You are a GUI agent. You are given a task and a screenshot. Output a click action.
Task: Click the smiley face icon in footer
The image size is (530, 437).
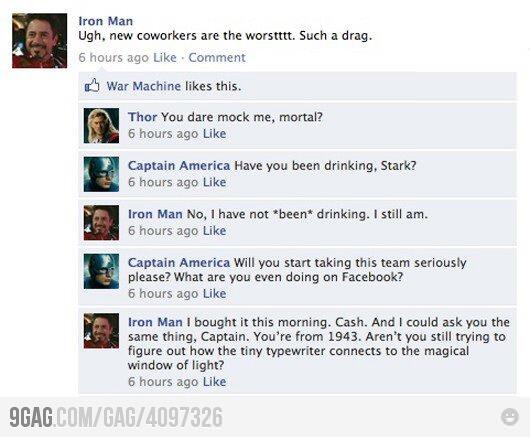pos(509,416)
